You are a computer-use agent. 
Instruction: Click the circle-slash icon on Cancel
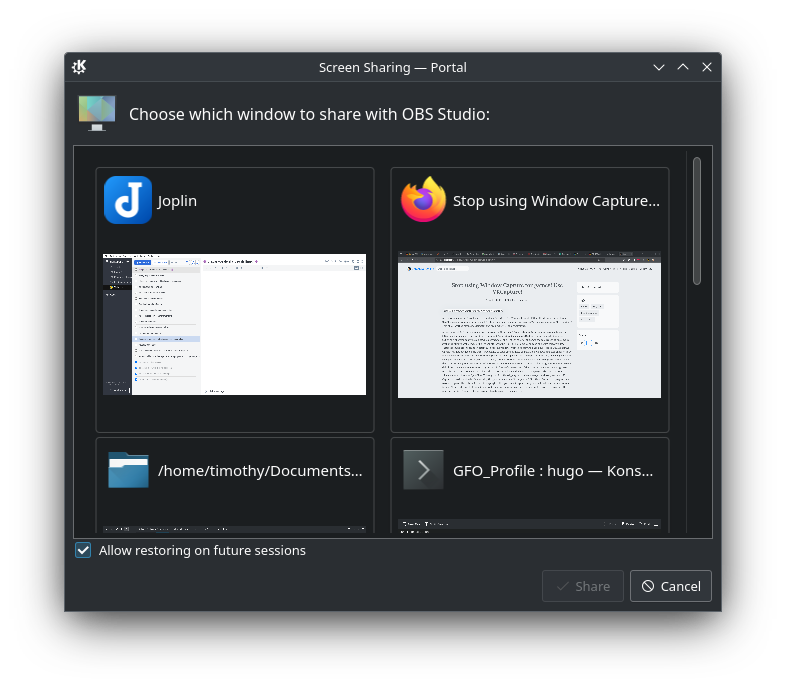pos(648,586)
